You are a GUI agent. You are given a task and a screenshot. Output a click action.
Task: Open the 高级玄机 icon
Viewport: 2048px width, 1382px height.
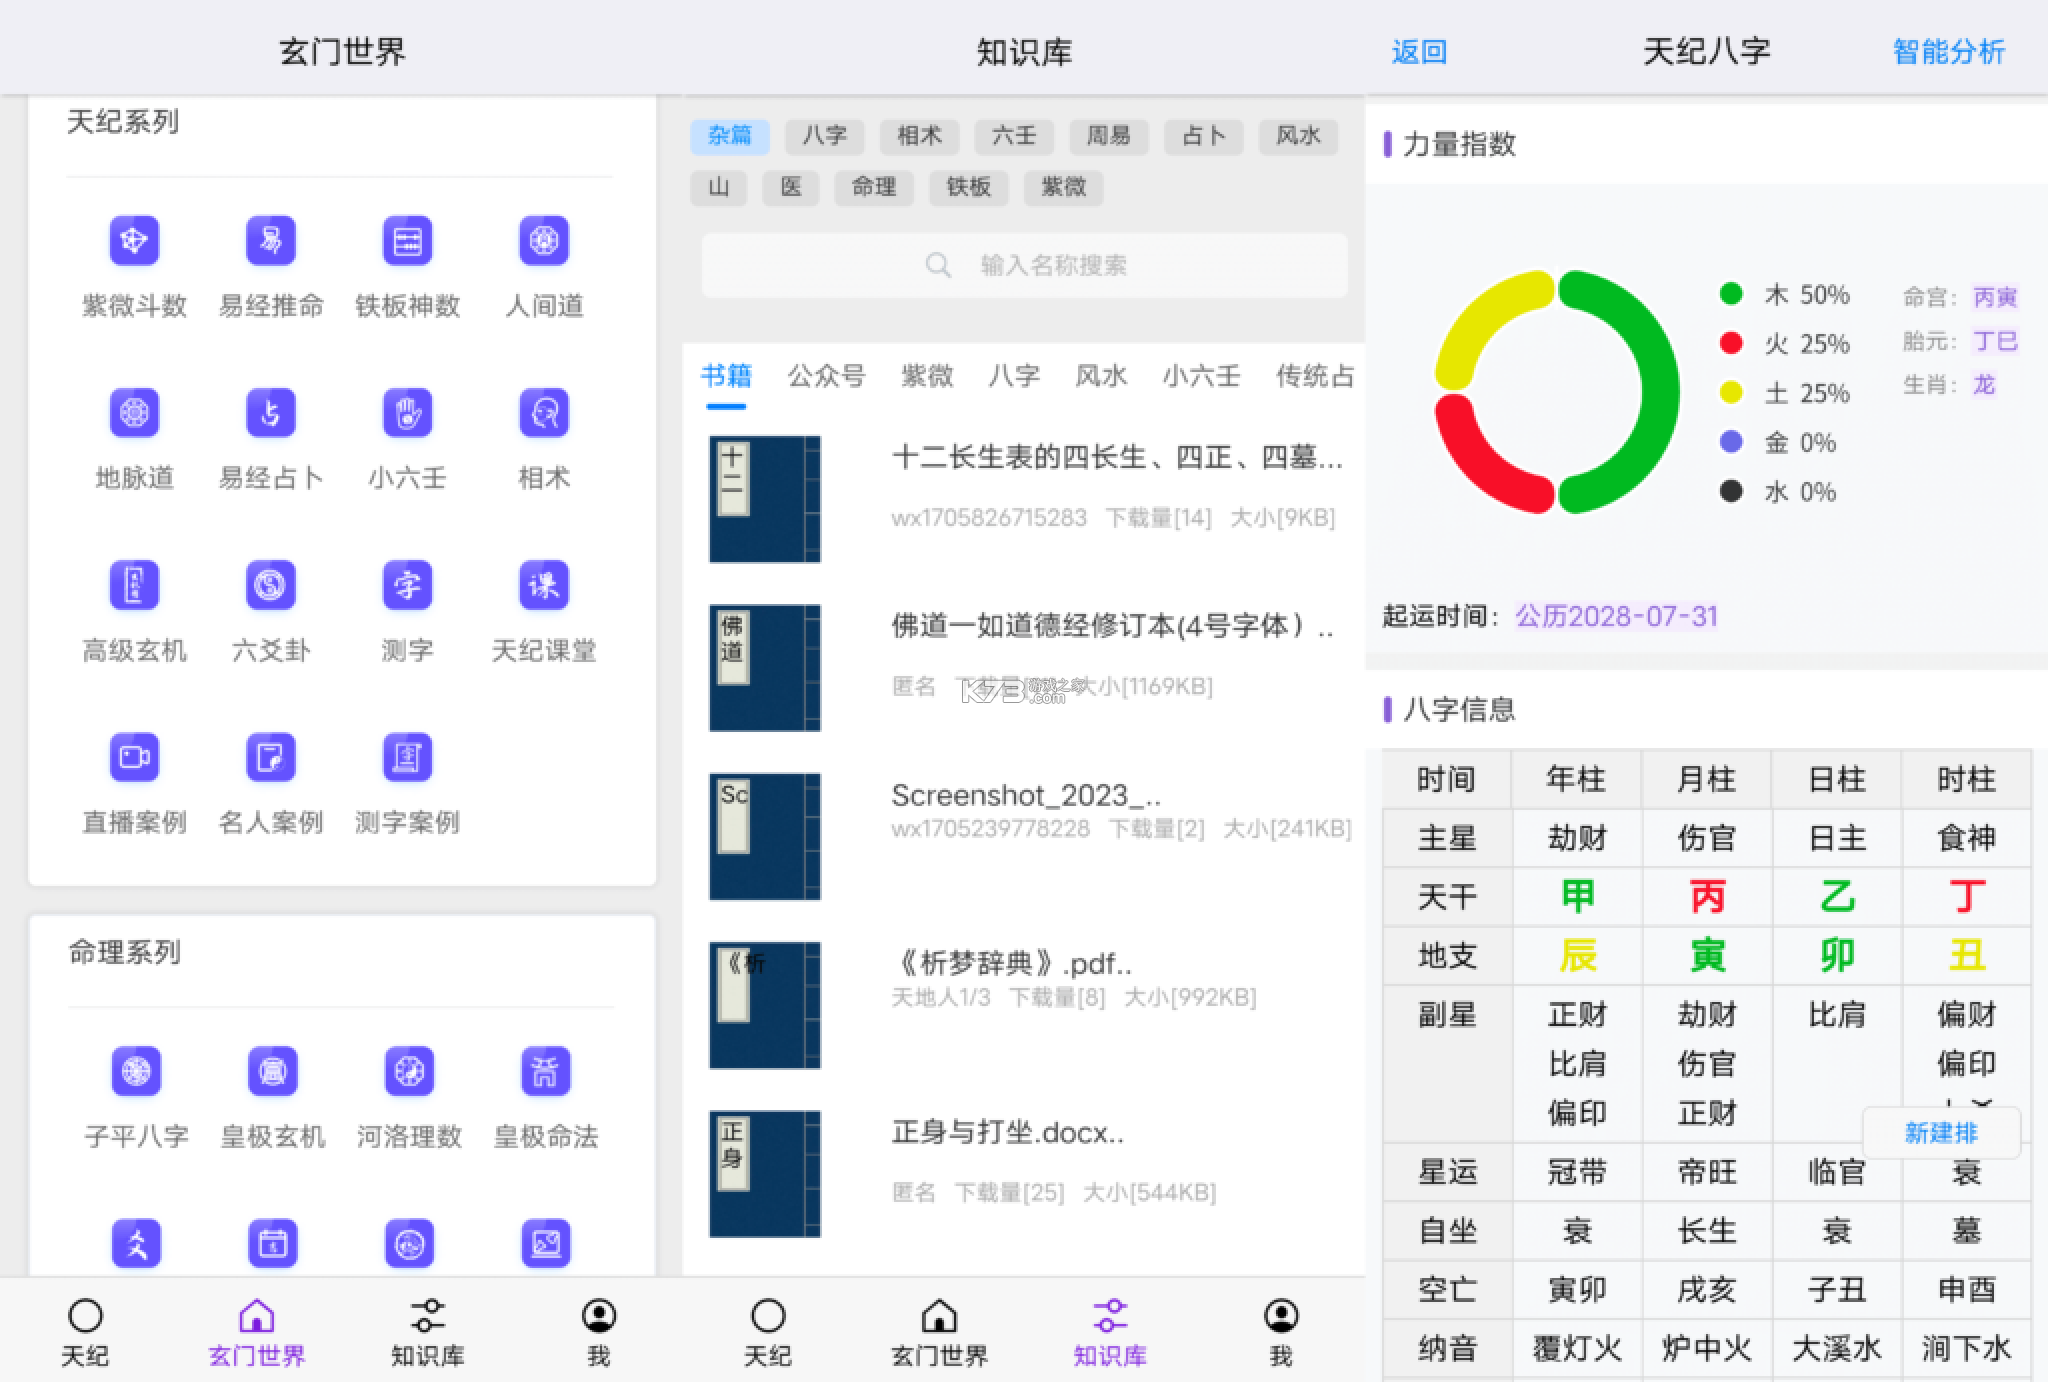point(134,585)
